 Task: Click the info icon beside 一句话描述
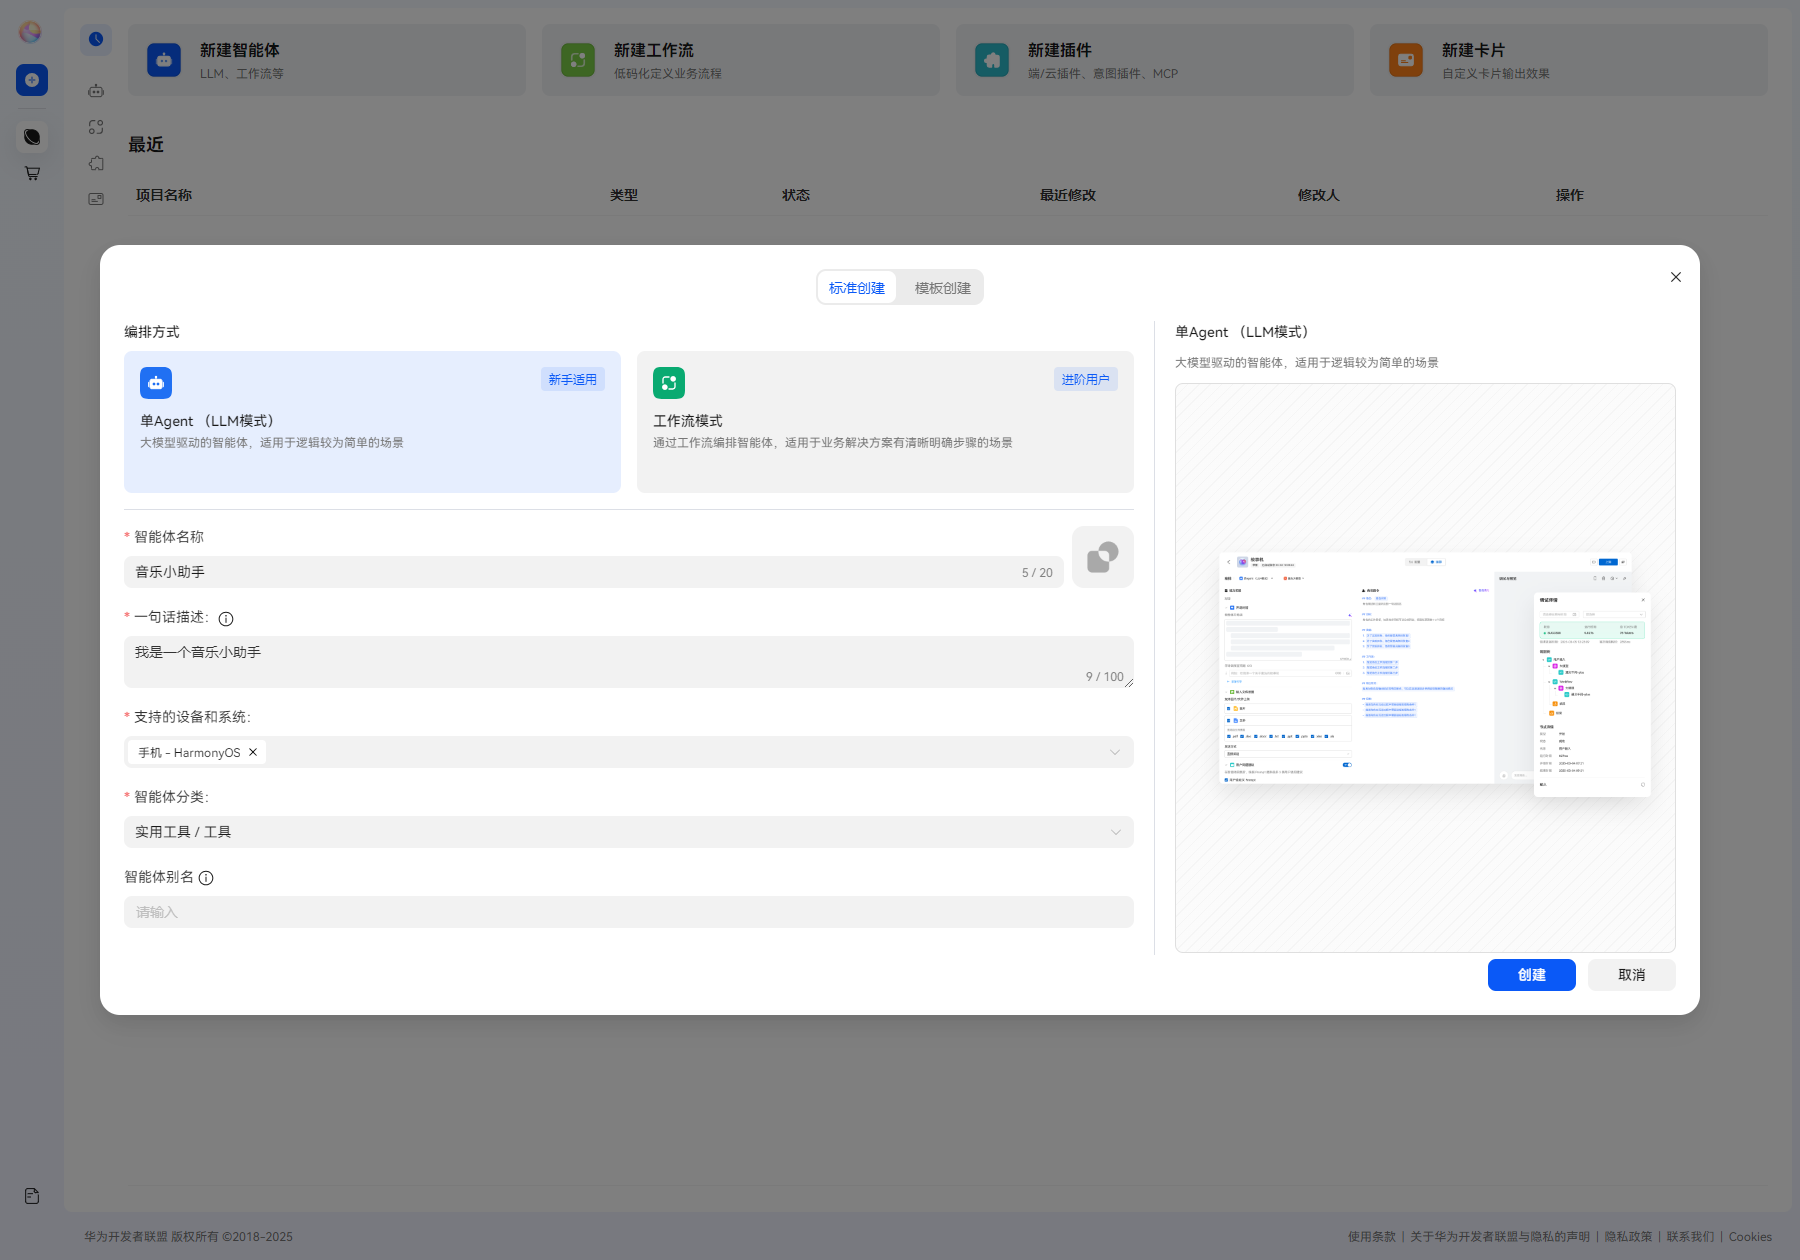226,619
